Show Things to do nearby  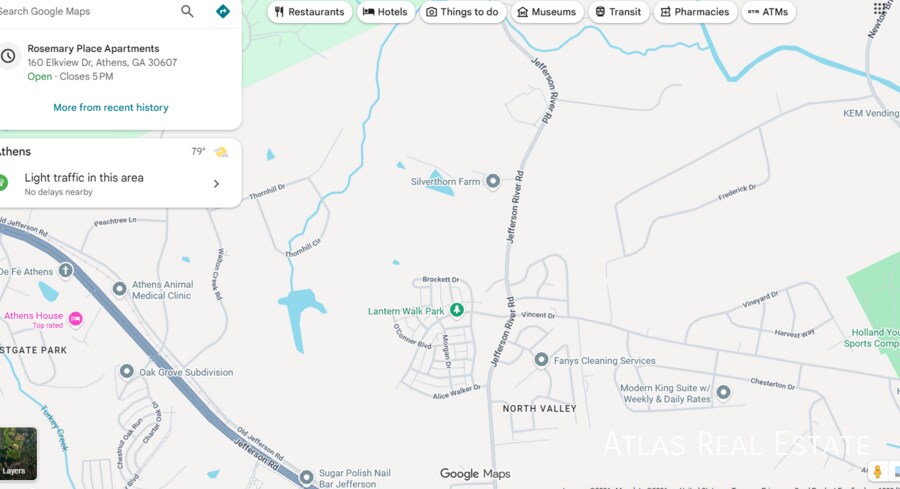point(462,12)
